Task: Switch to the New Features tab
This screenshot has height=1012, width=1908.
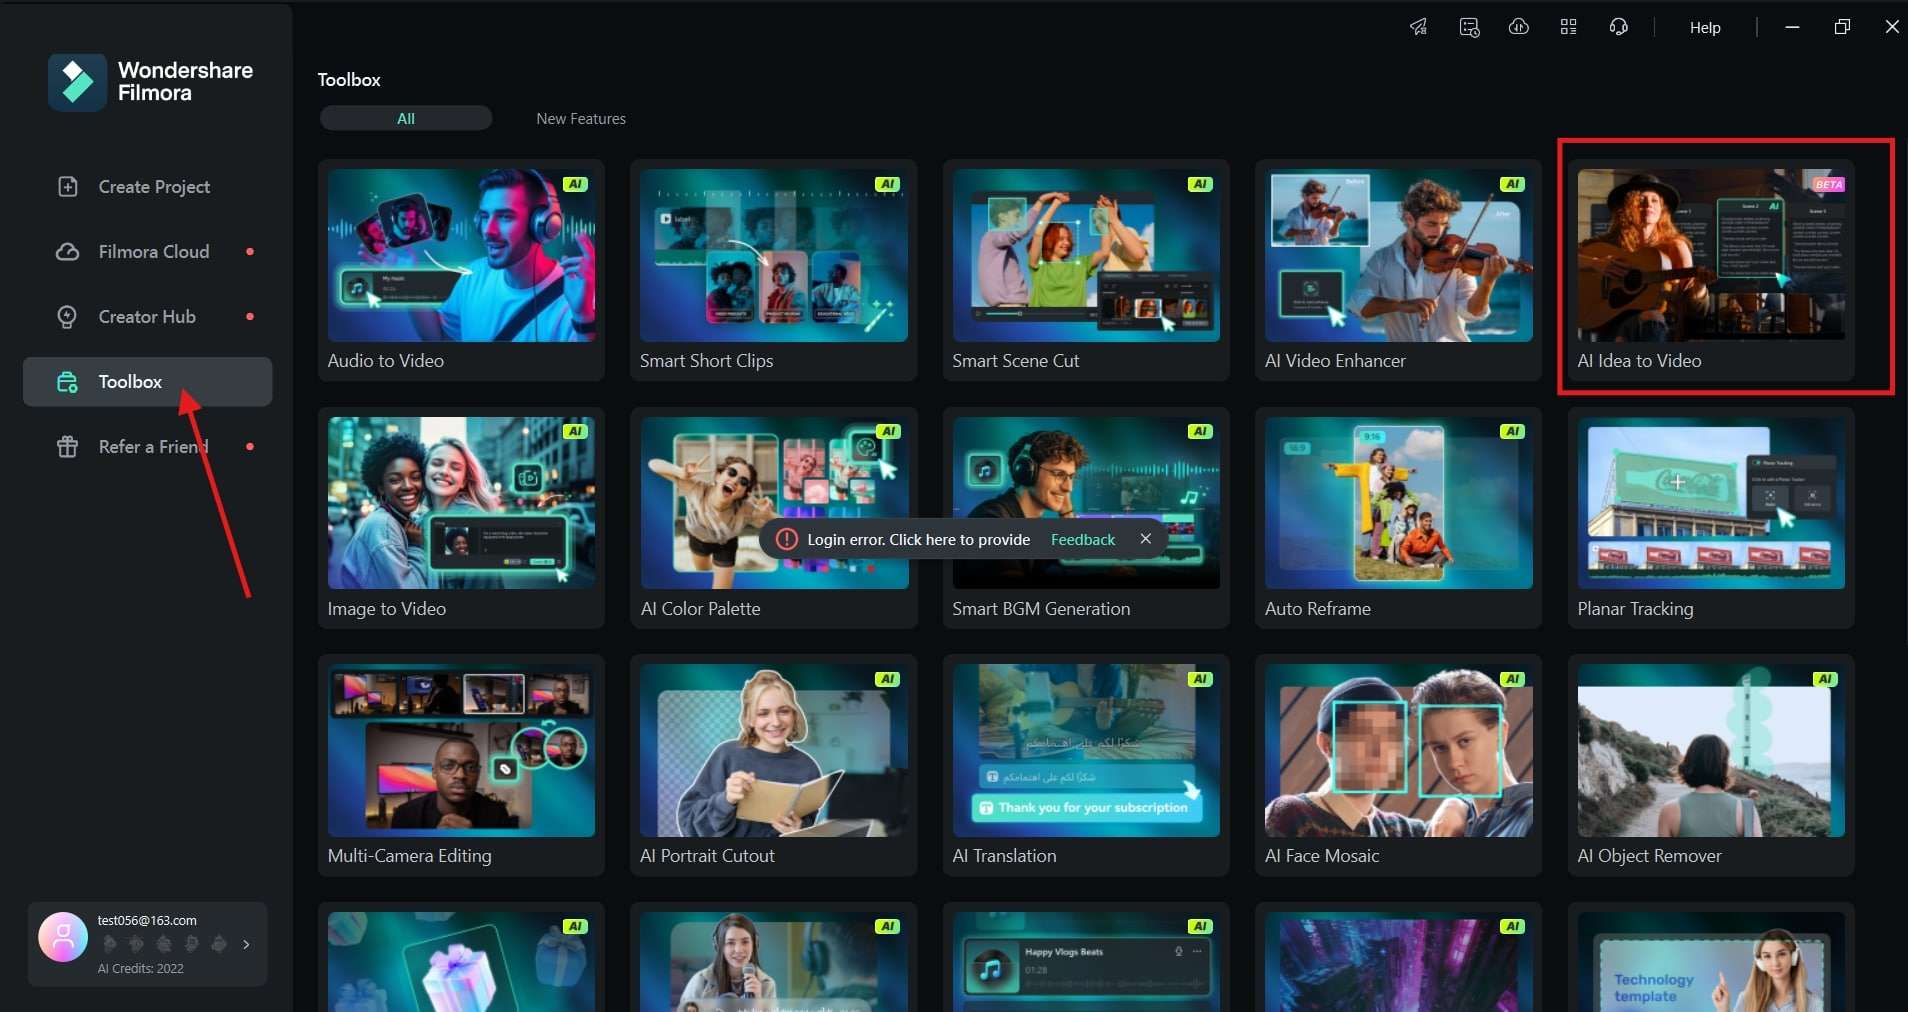Action: pos(581,118)
